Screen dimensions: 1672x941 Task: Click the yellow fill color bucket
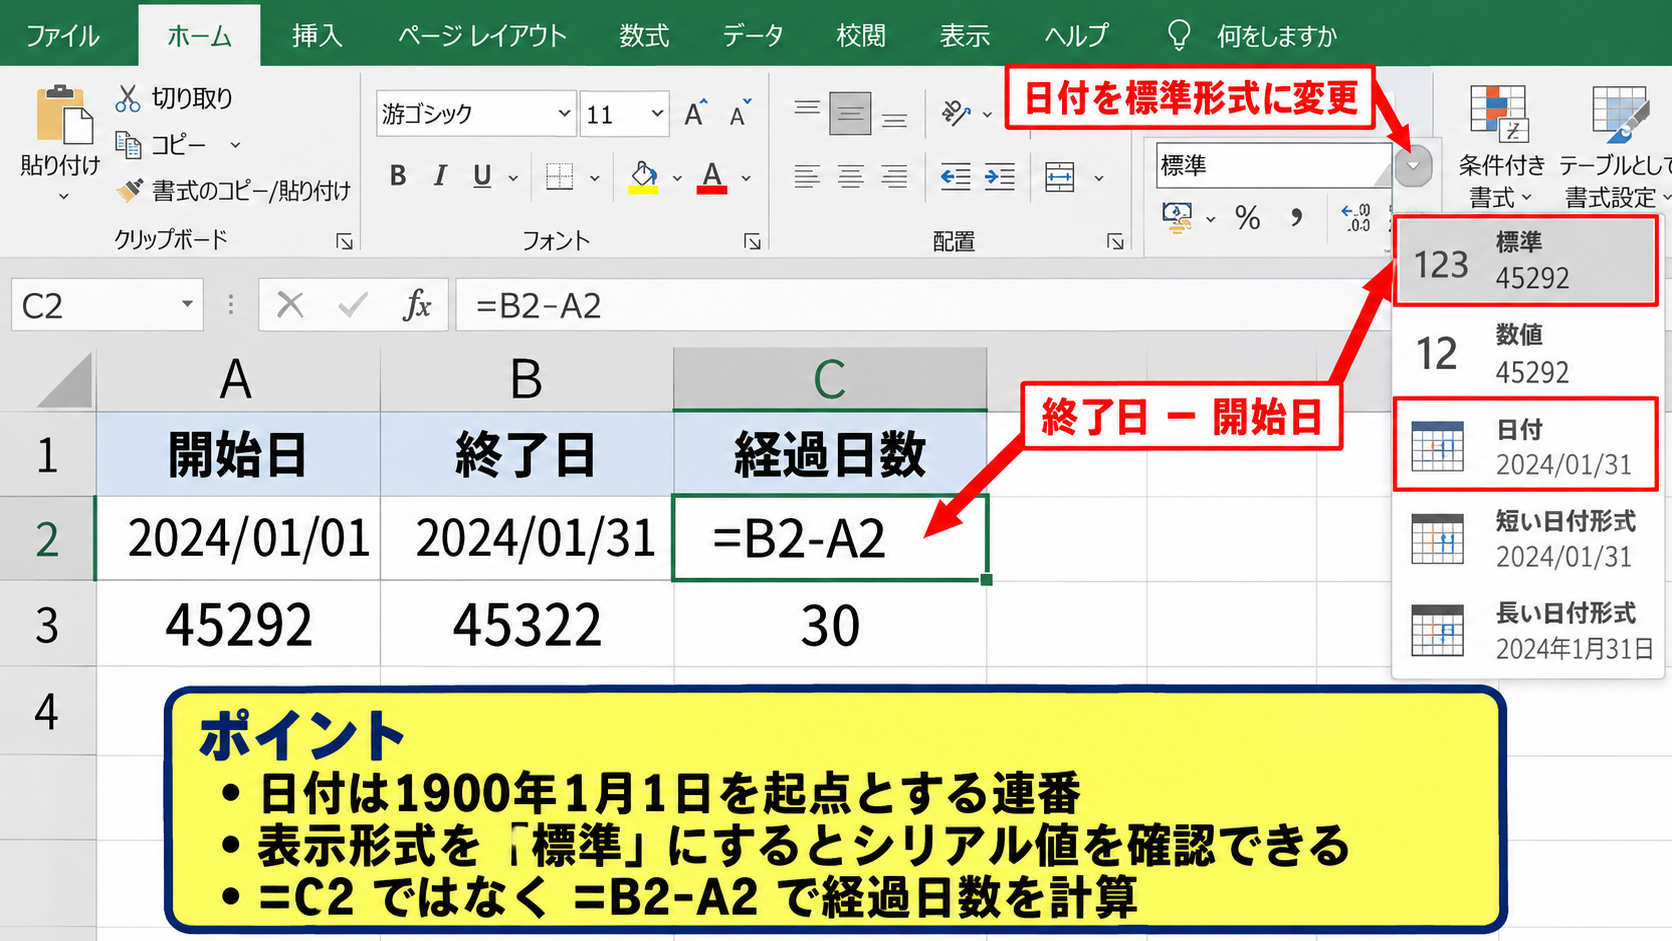coord(644,177)
